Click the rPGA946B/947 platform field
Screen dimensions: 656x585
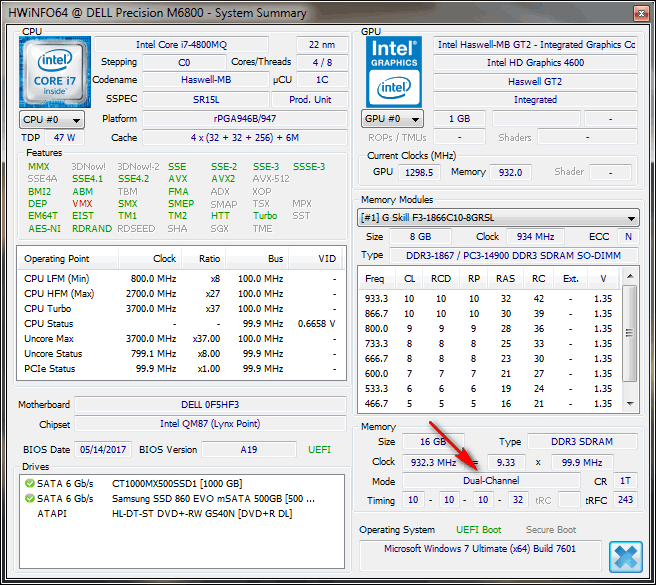pyautogui.click(x=245, y=119)
